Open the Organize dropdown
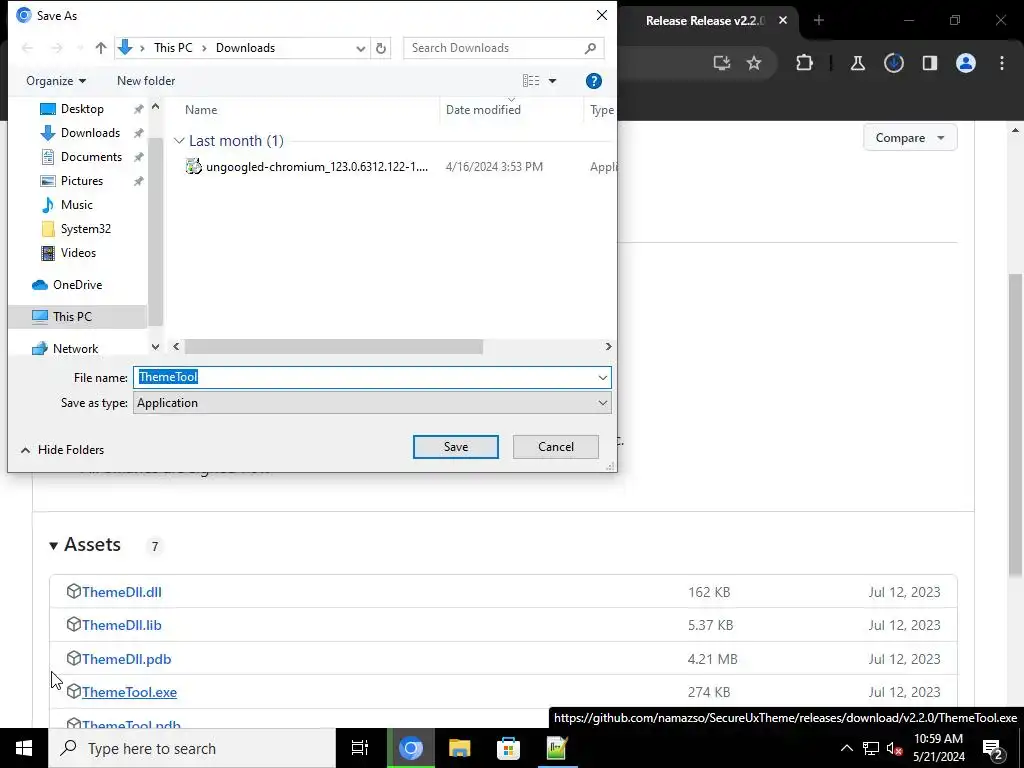 coord(56,81)
